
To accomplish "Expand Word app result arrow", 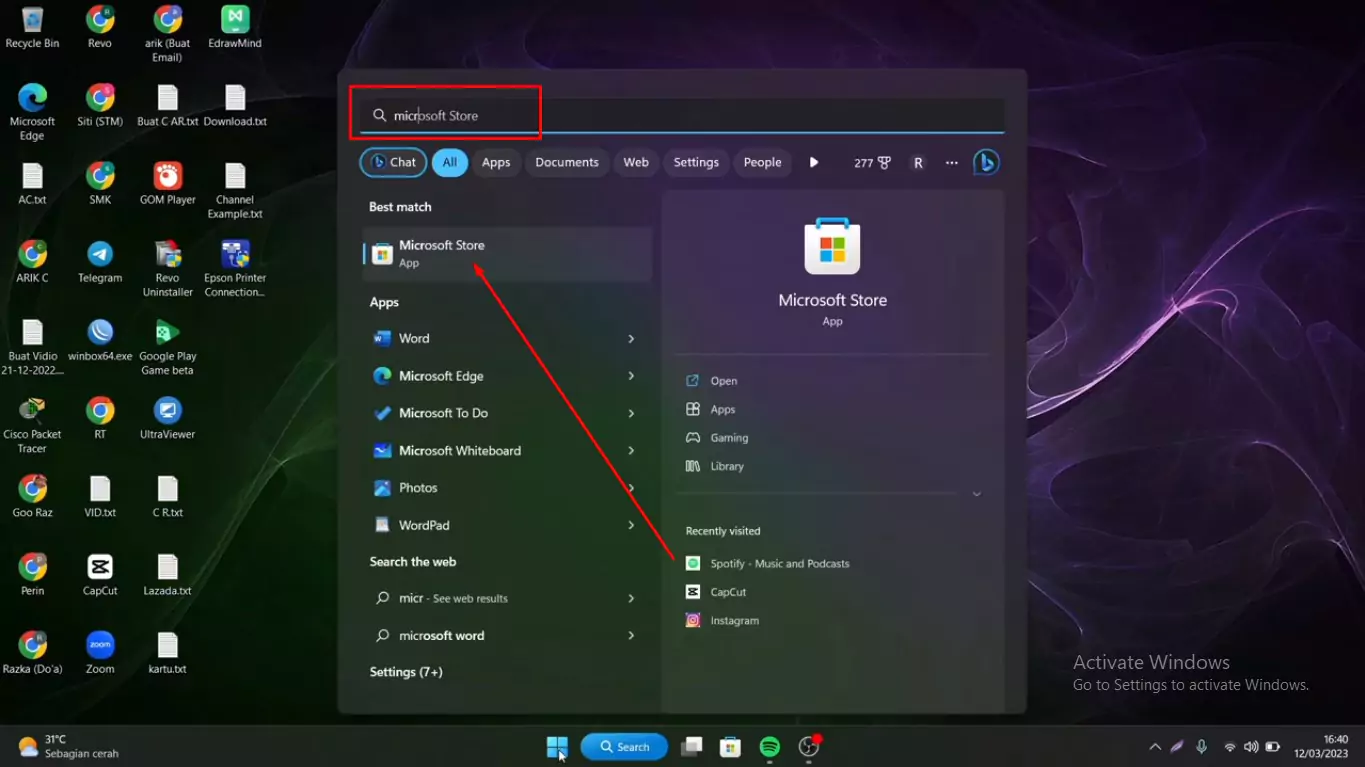I will [x=631, y=339].
